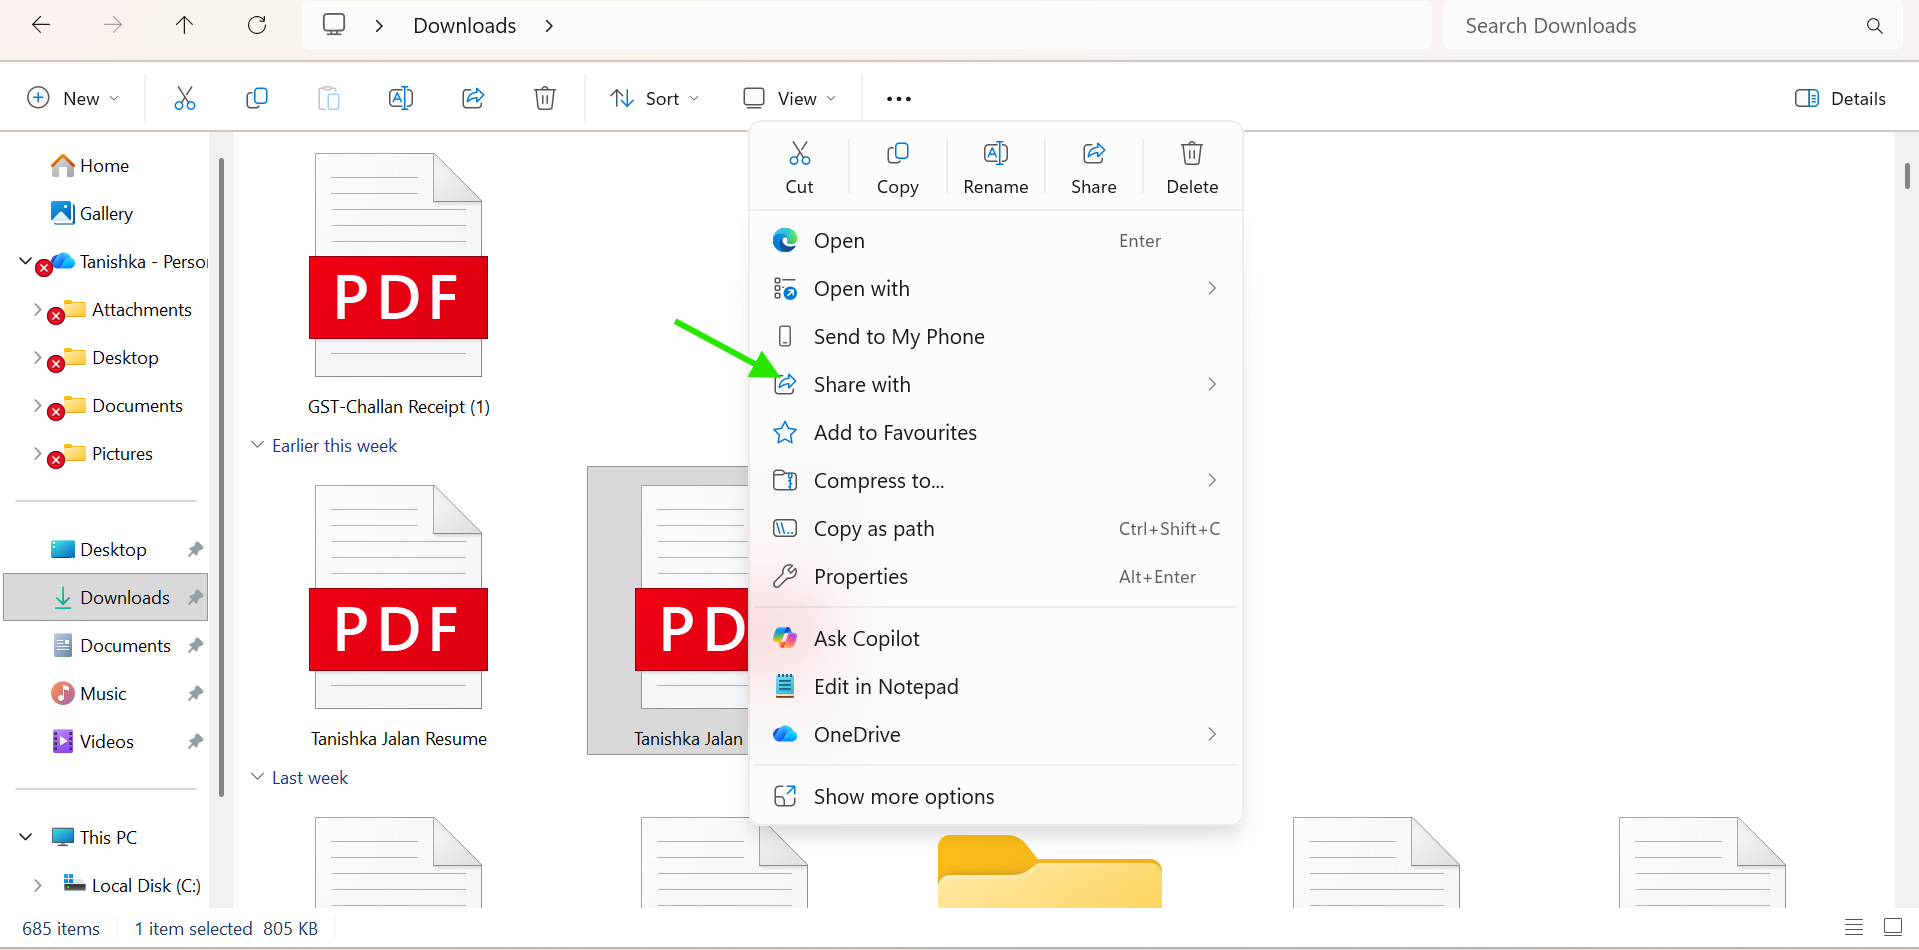
Task: Expand the Downloads breadcrumb chevron
Action: [549, 26]
